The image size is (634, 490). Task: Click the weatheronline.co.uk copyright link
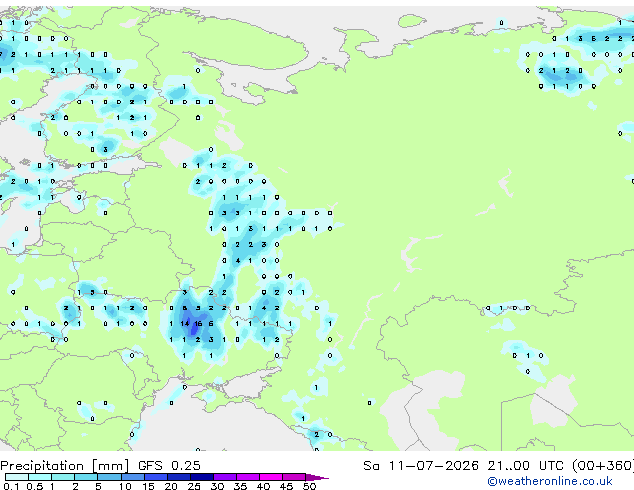[550, 481]
